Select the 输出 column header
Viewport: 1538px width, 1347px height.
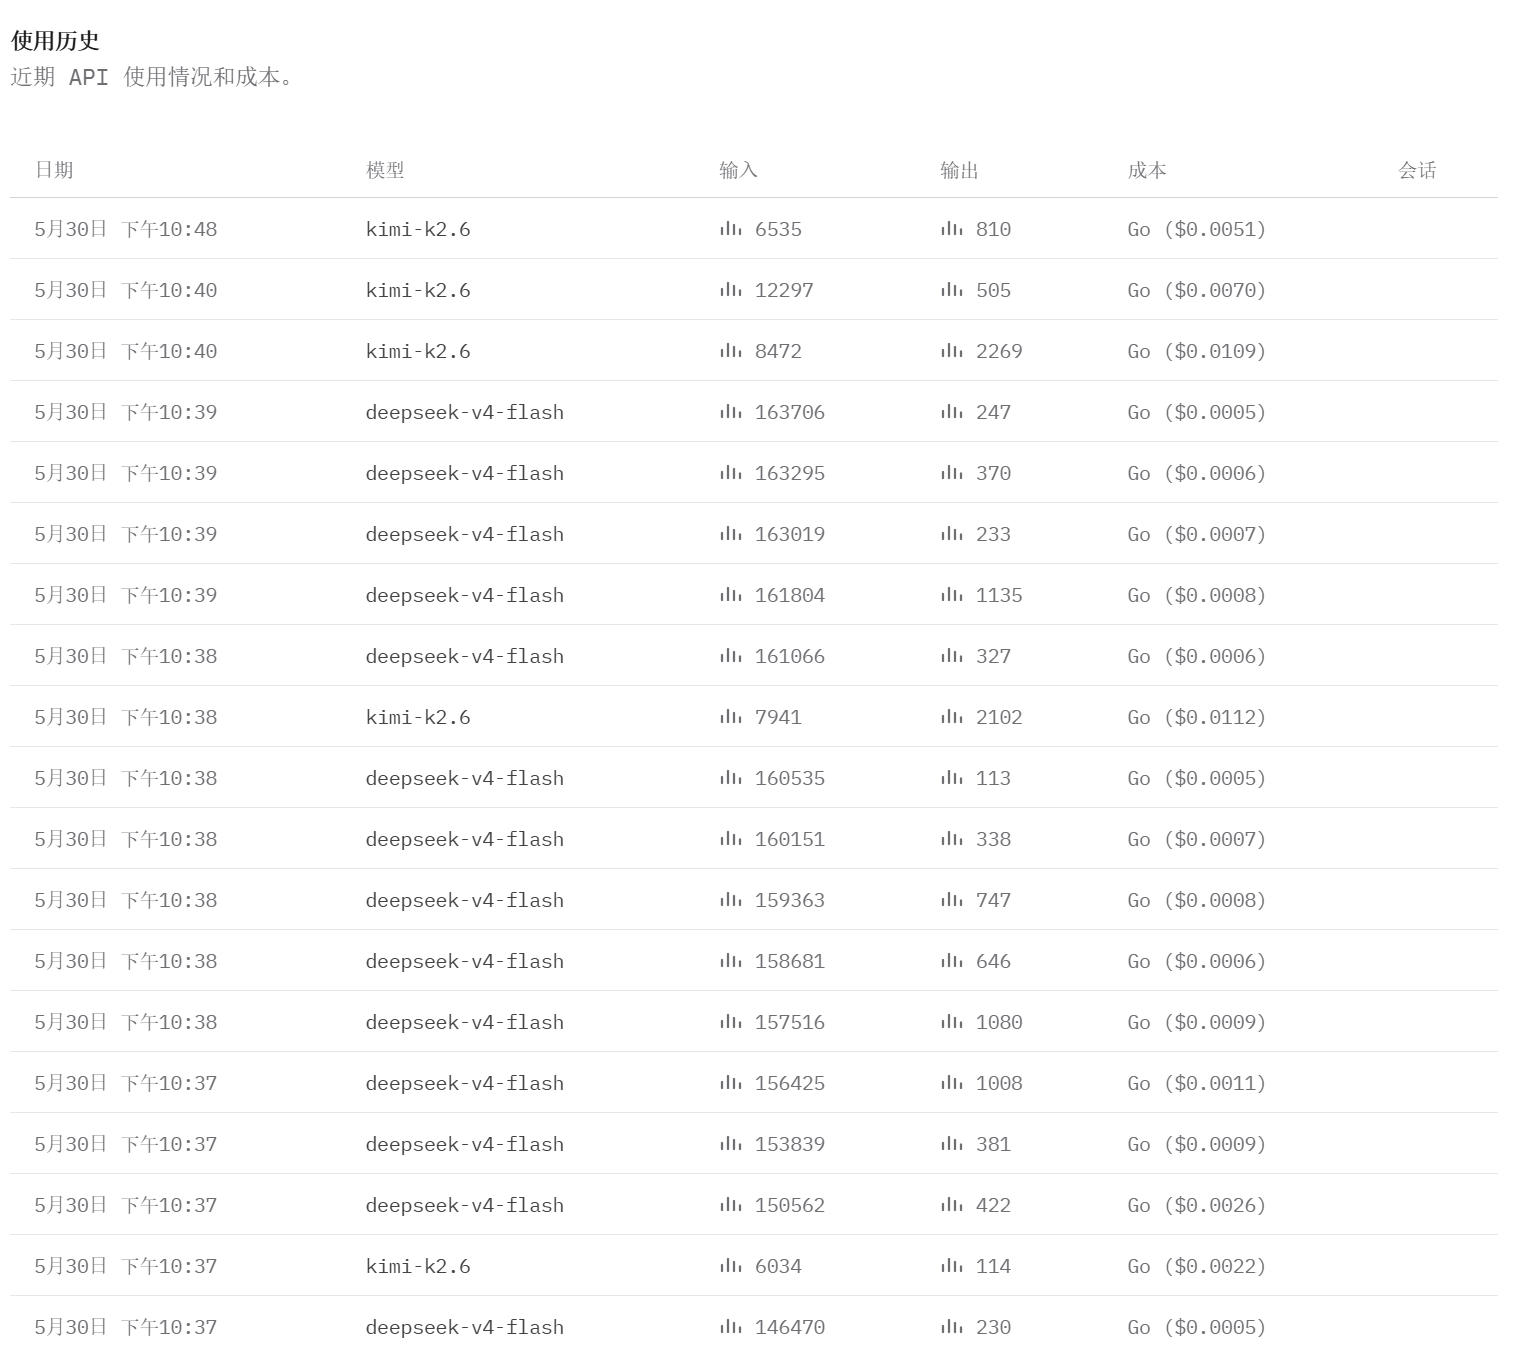[960, 170]
